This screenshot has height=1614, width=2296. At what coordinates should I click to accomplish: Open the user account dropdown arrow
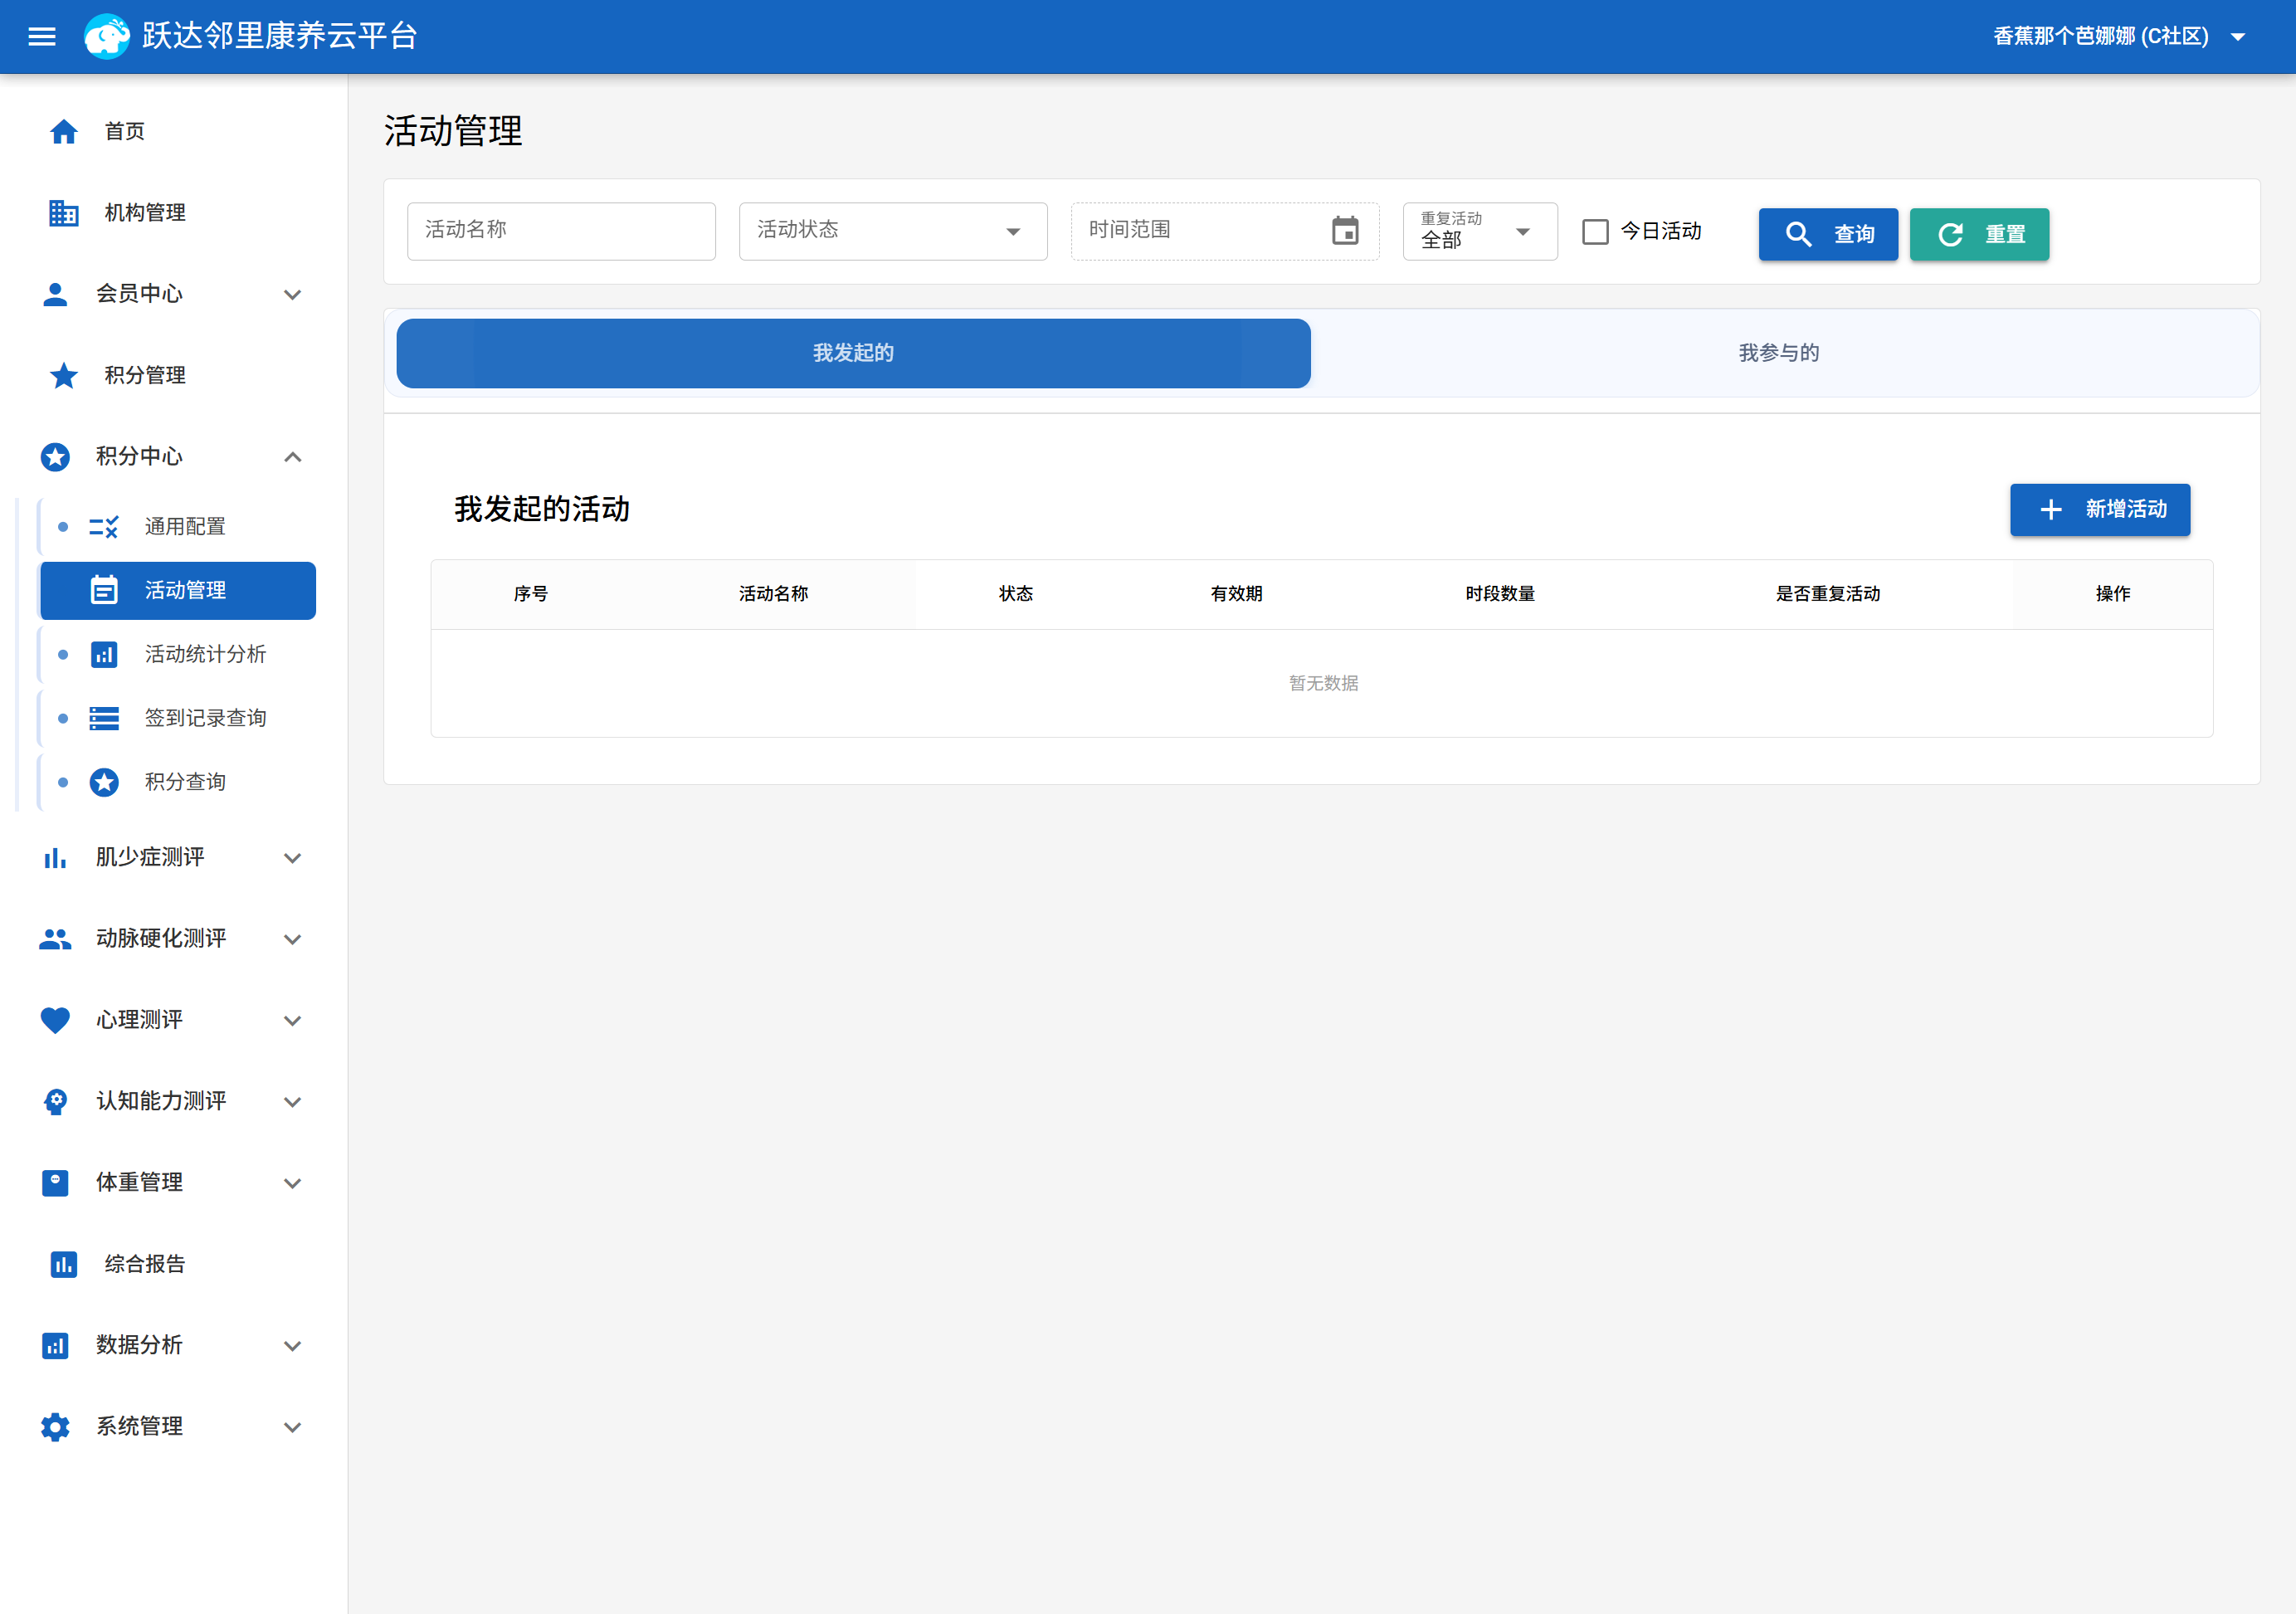(2238, 37)
